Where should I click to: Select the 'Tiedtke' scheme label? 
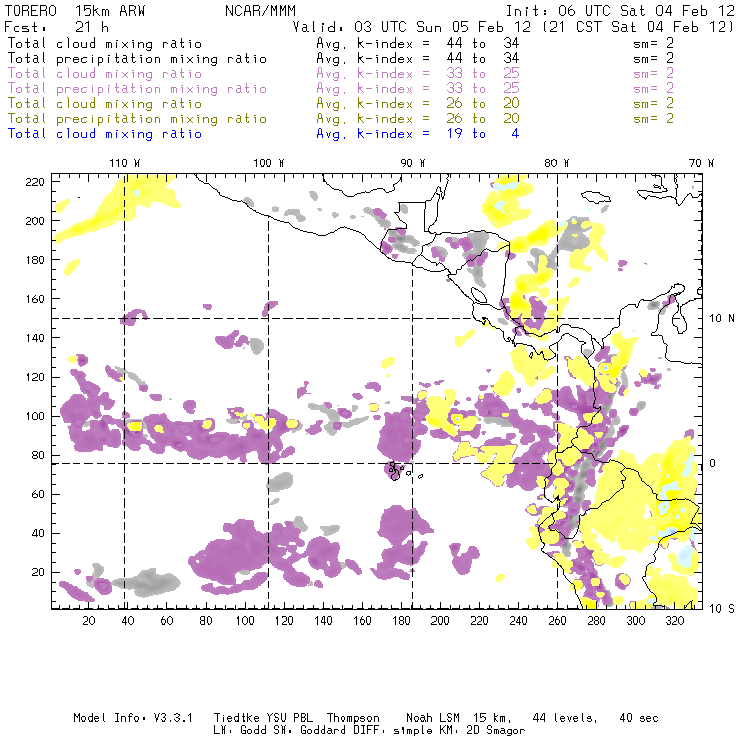pyautogui.click(x=236, y=718)
